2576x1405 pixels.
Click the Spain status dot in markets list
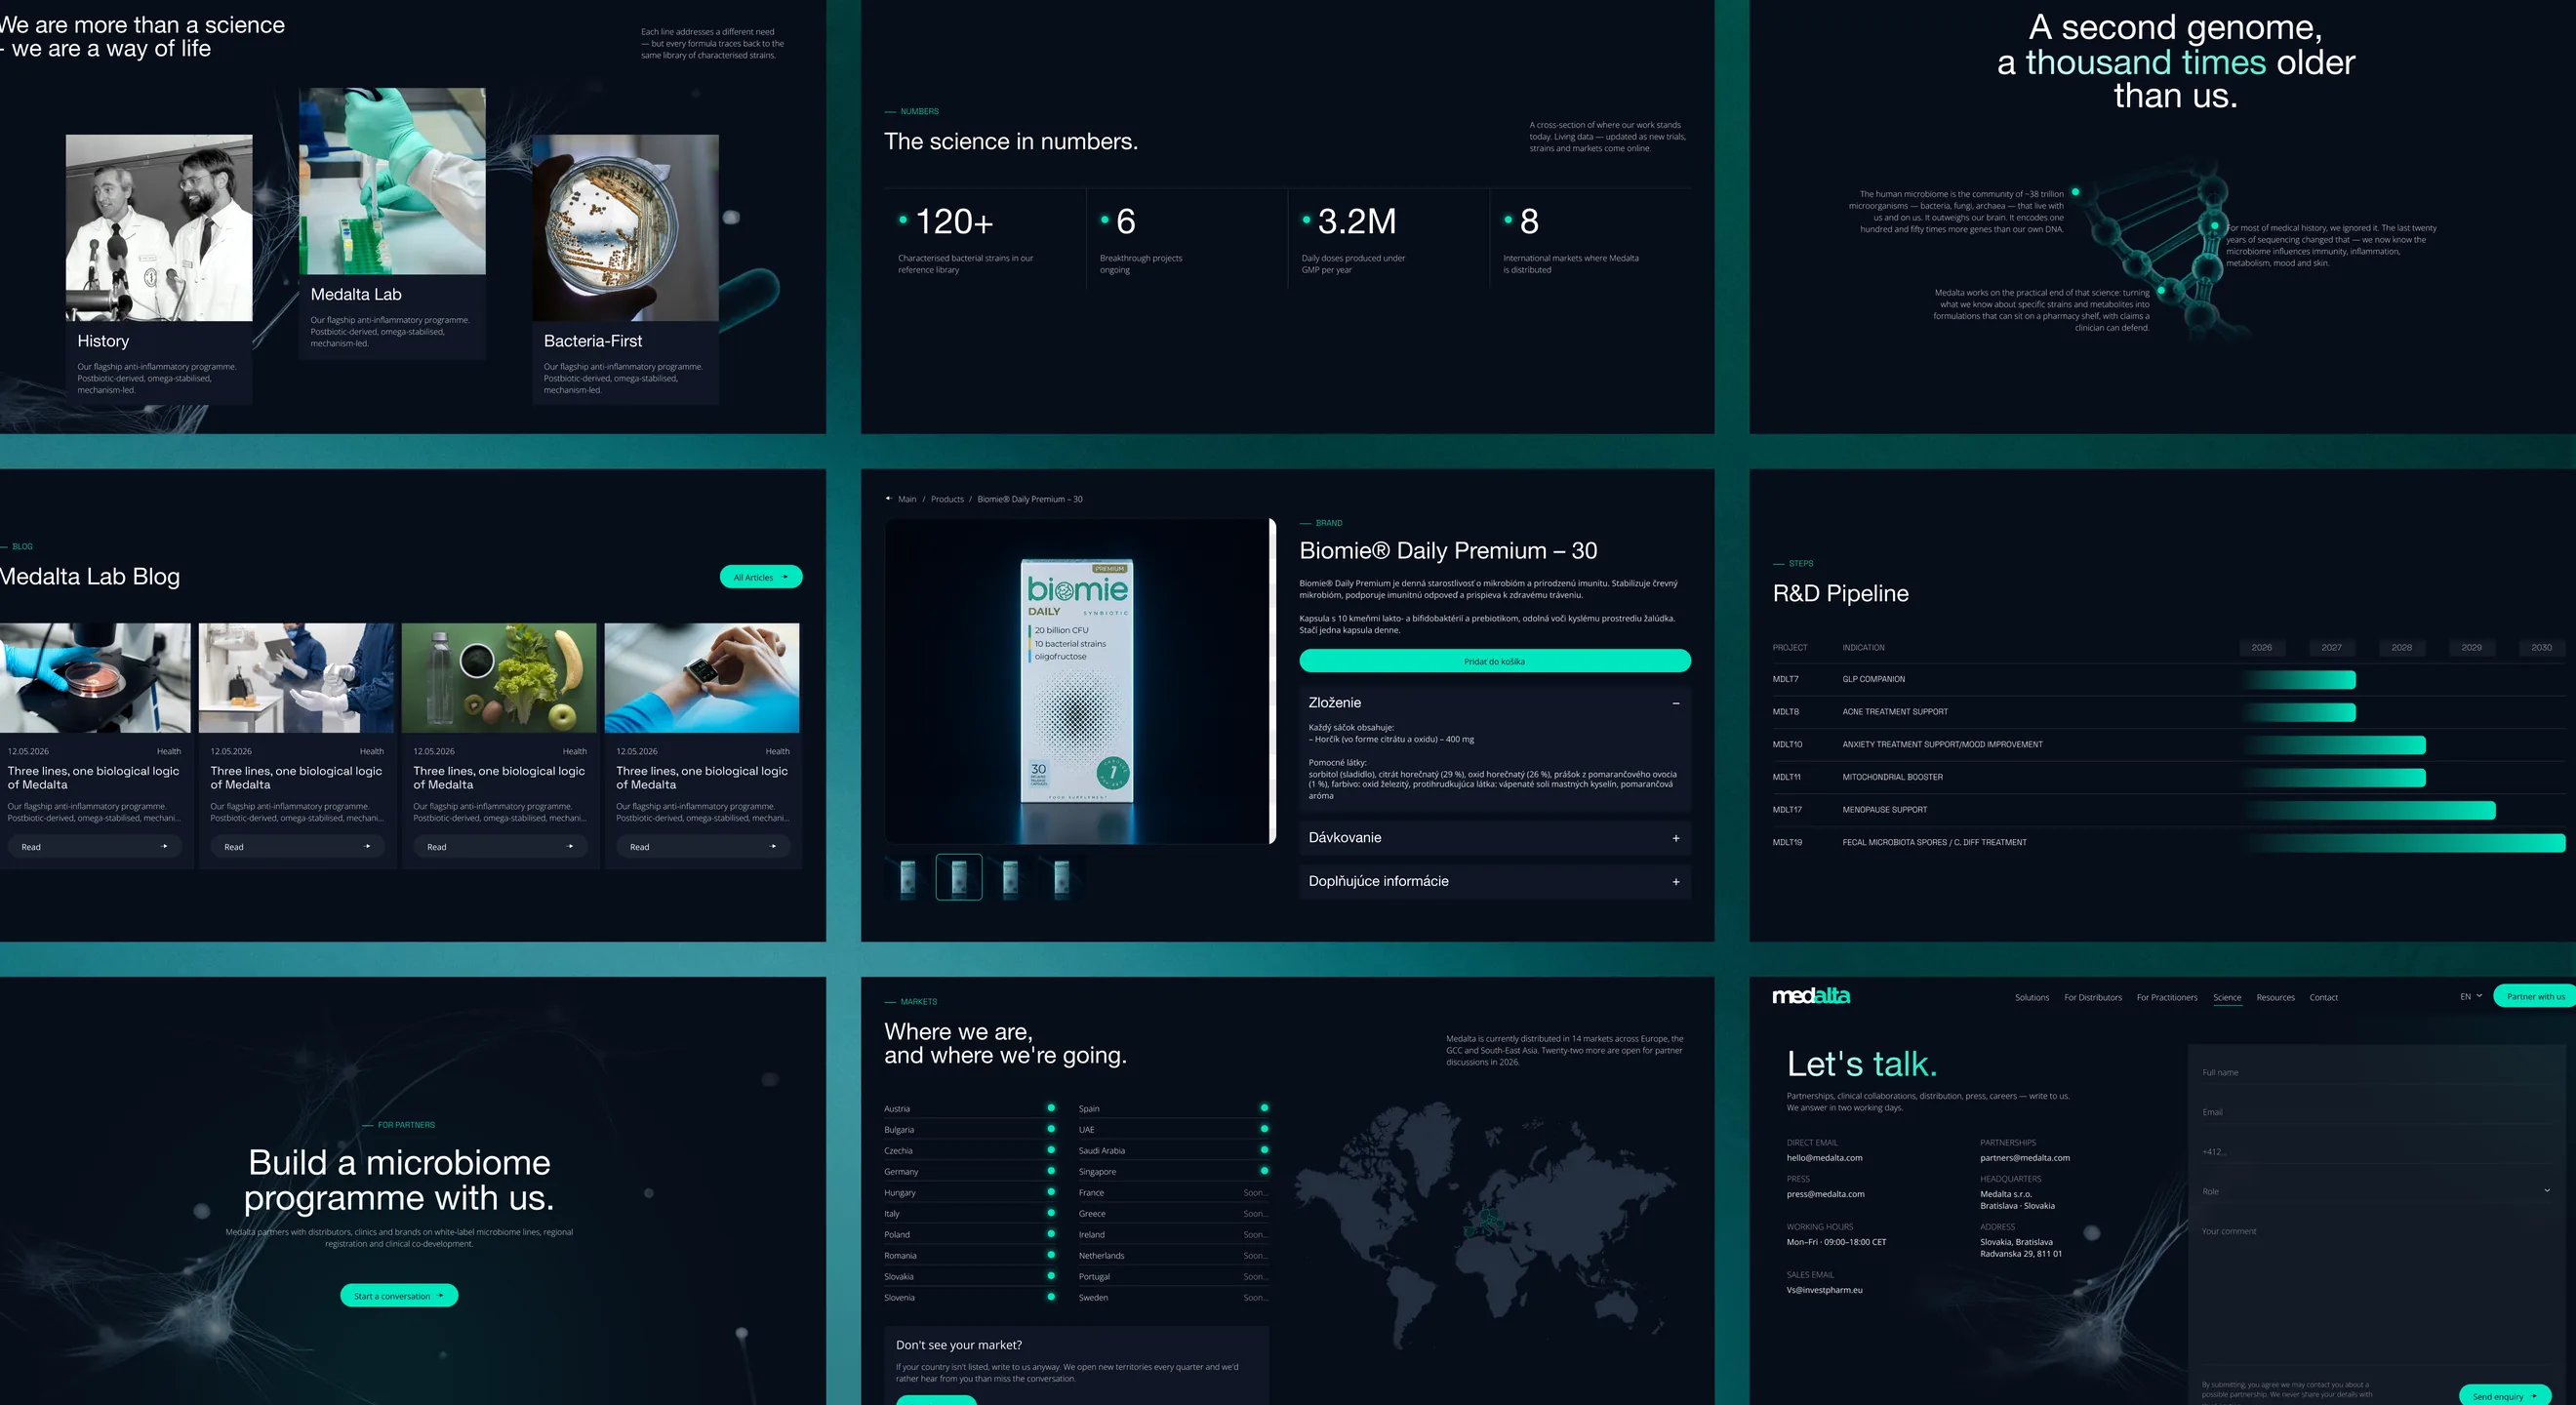(1264, 1108)
